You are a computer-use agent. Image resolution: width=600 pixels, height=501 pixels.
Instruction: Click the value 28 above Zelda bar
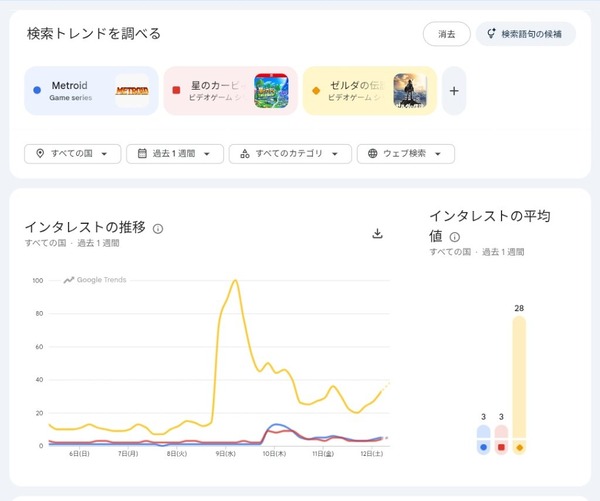pos(519,308)
